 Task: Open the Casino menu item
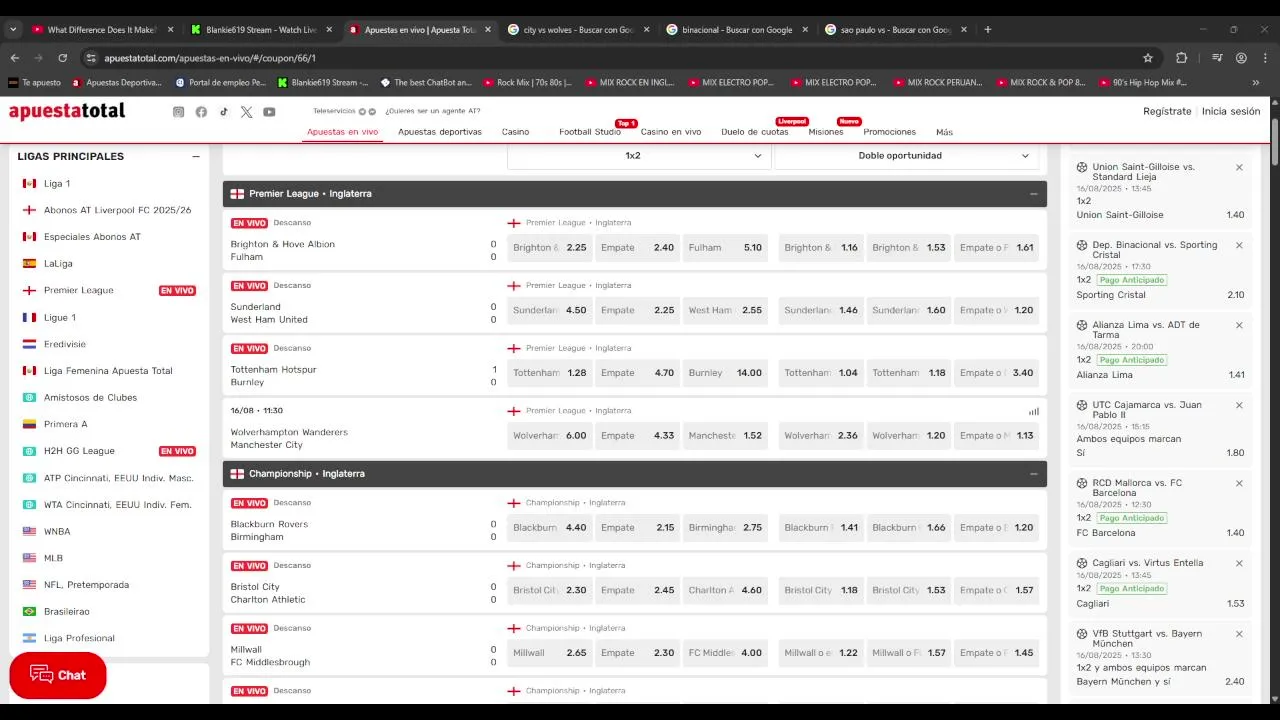click(515, 132)
